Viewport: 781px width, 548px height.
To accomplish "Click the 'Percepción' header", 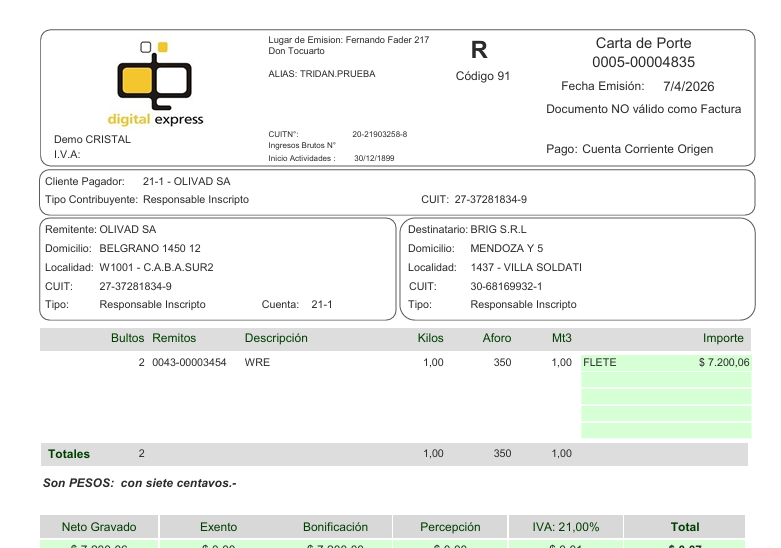I will (450, 527).
